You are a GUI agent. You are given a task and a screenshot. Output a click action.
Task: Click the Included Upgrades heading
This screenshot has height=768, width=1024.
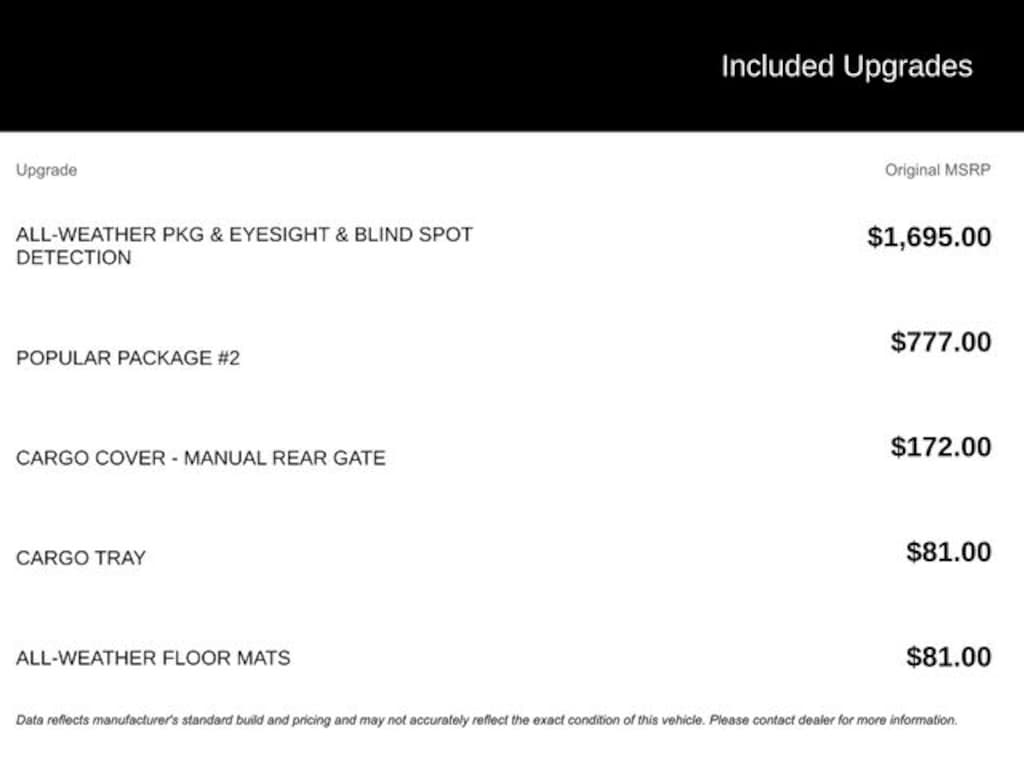[x=846, y=67]
